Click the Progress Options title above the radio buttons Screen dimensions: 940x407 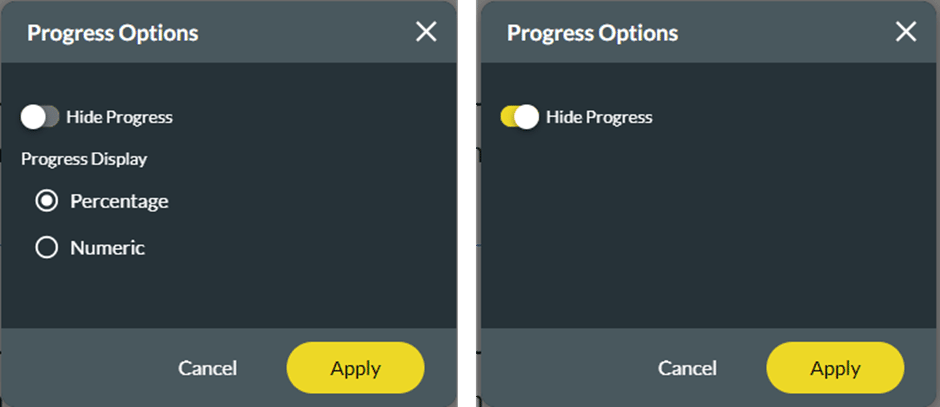113,33
